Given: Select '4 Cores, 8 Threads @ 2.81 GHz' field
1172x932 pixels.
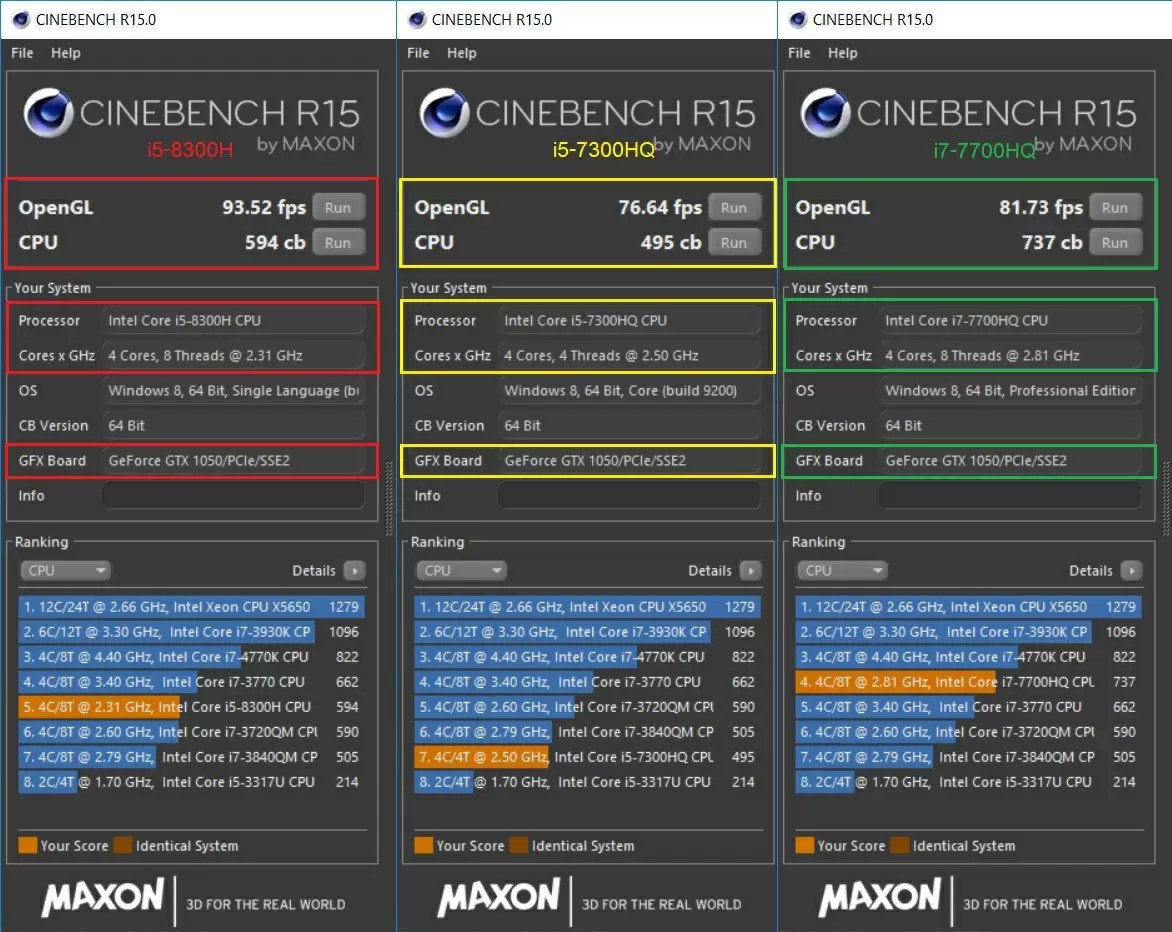Looking at the screenshot, I should coord(1011,356).
